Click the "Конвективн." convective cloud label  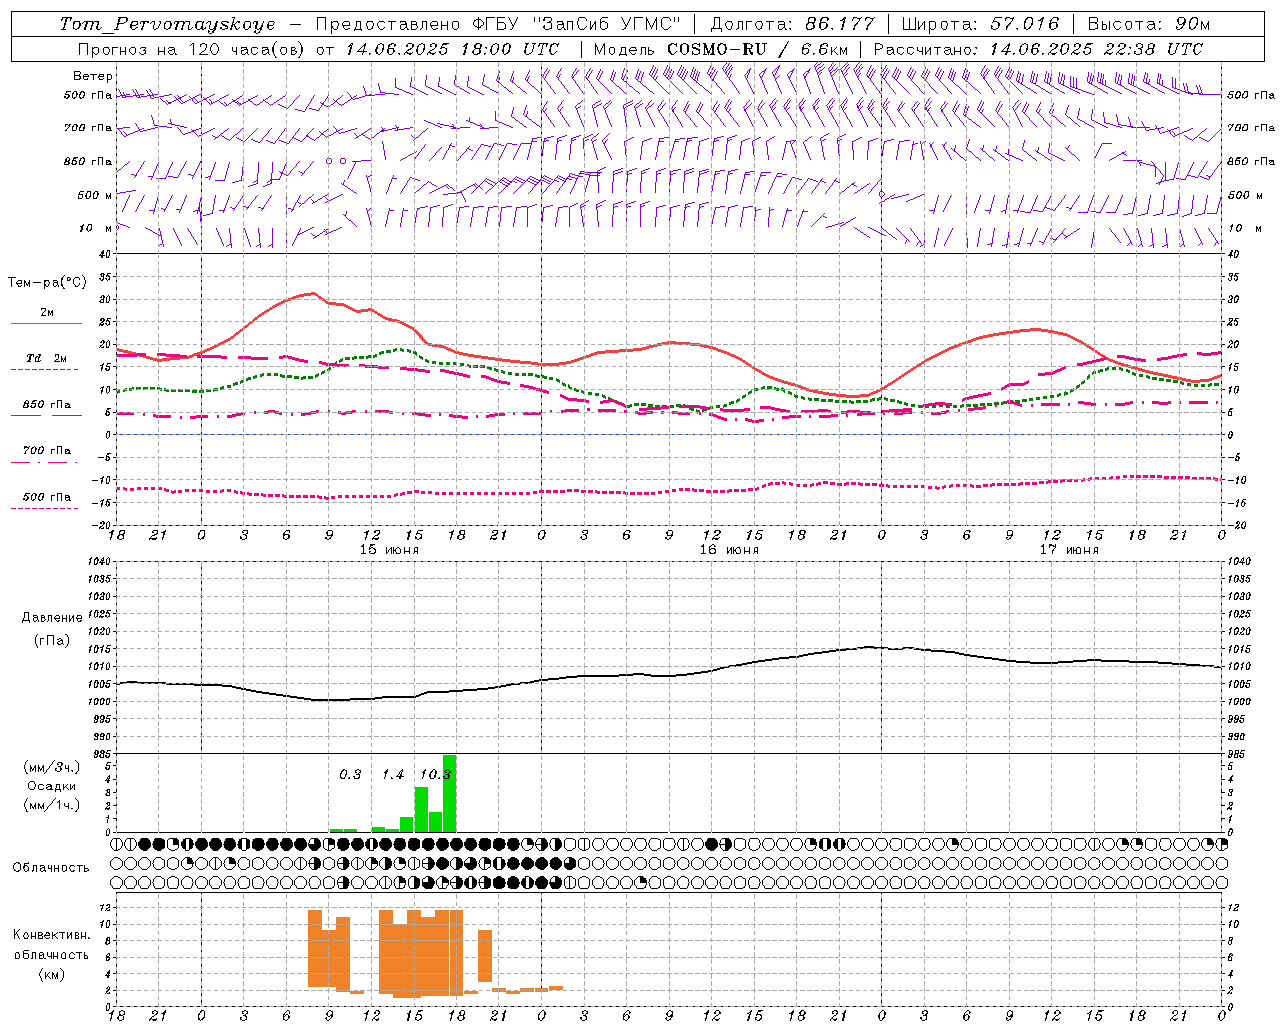pyautogui.click(x=51, y=935)
